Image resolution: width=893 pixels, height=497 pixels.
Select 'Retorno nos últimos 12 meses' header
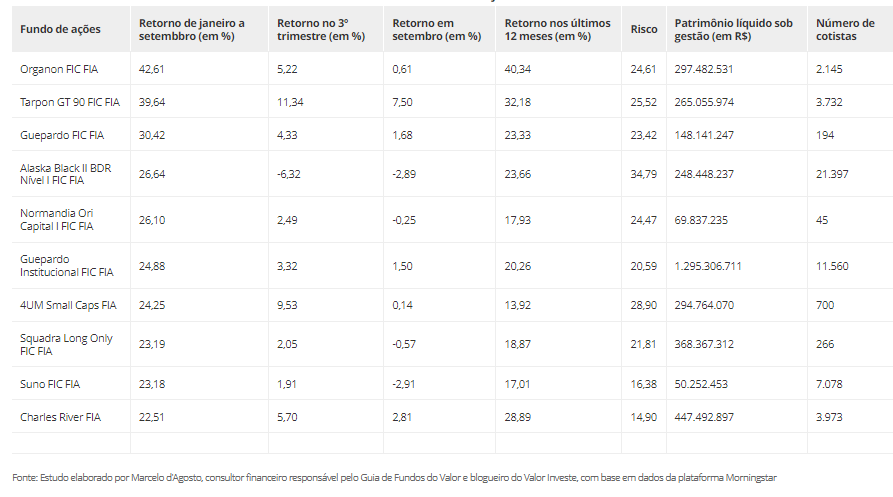tap(555, 29)
